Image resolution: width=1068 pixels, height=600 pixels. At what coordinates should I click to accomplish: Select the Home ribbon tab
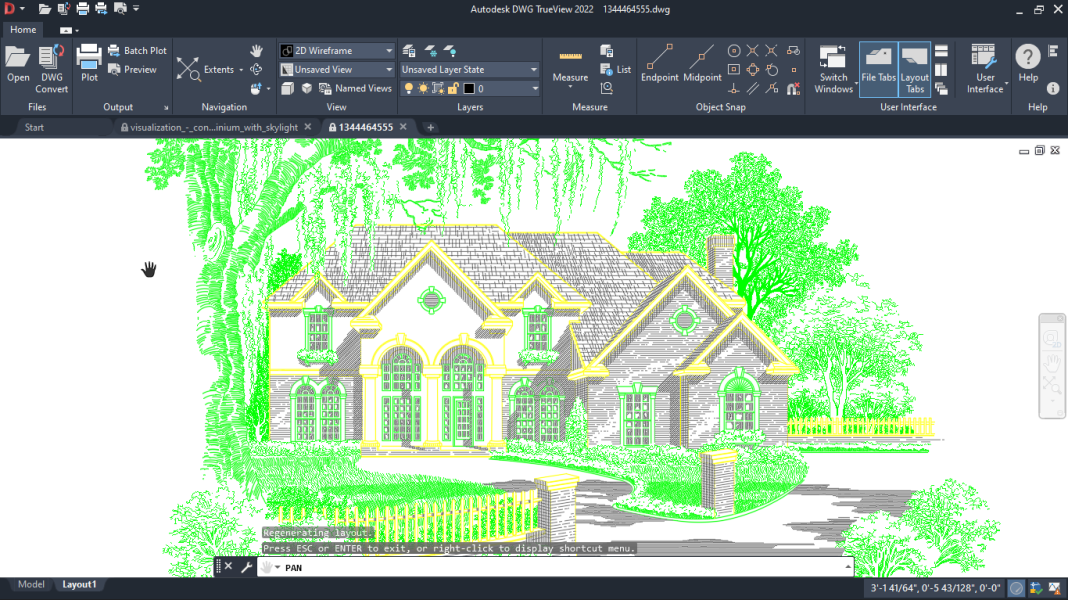[x=23, y=30]
